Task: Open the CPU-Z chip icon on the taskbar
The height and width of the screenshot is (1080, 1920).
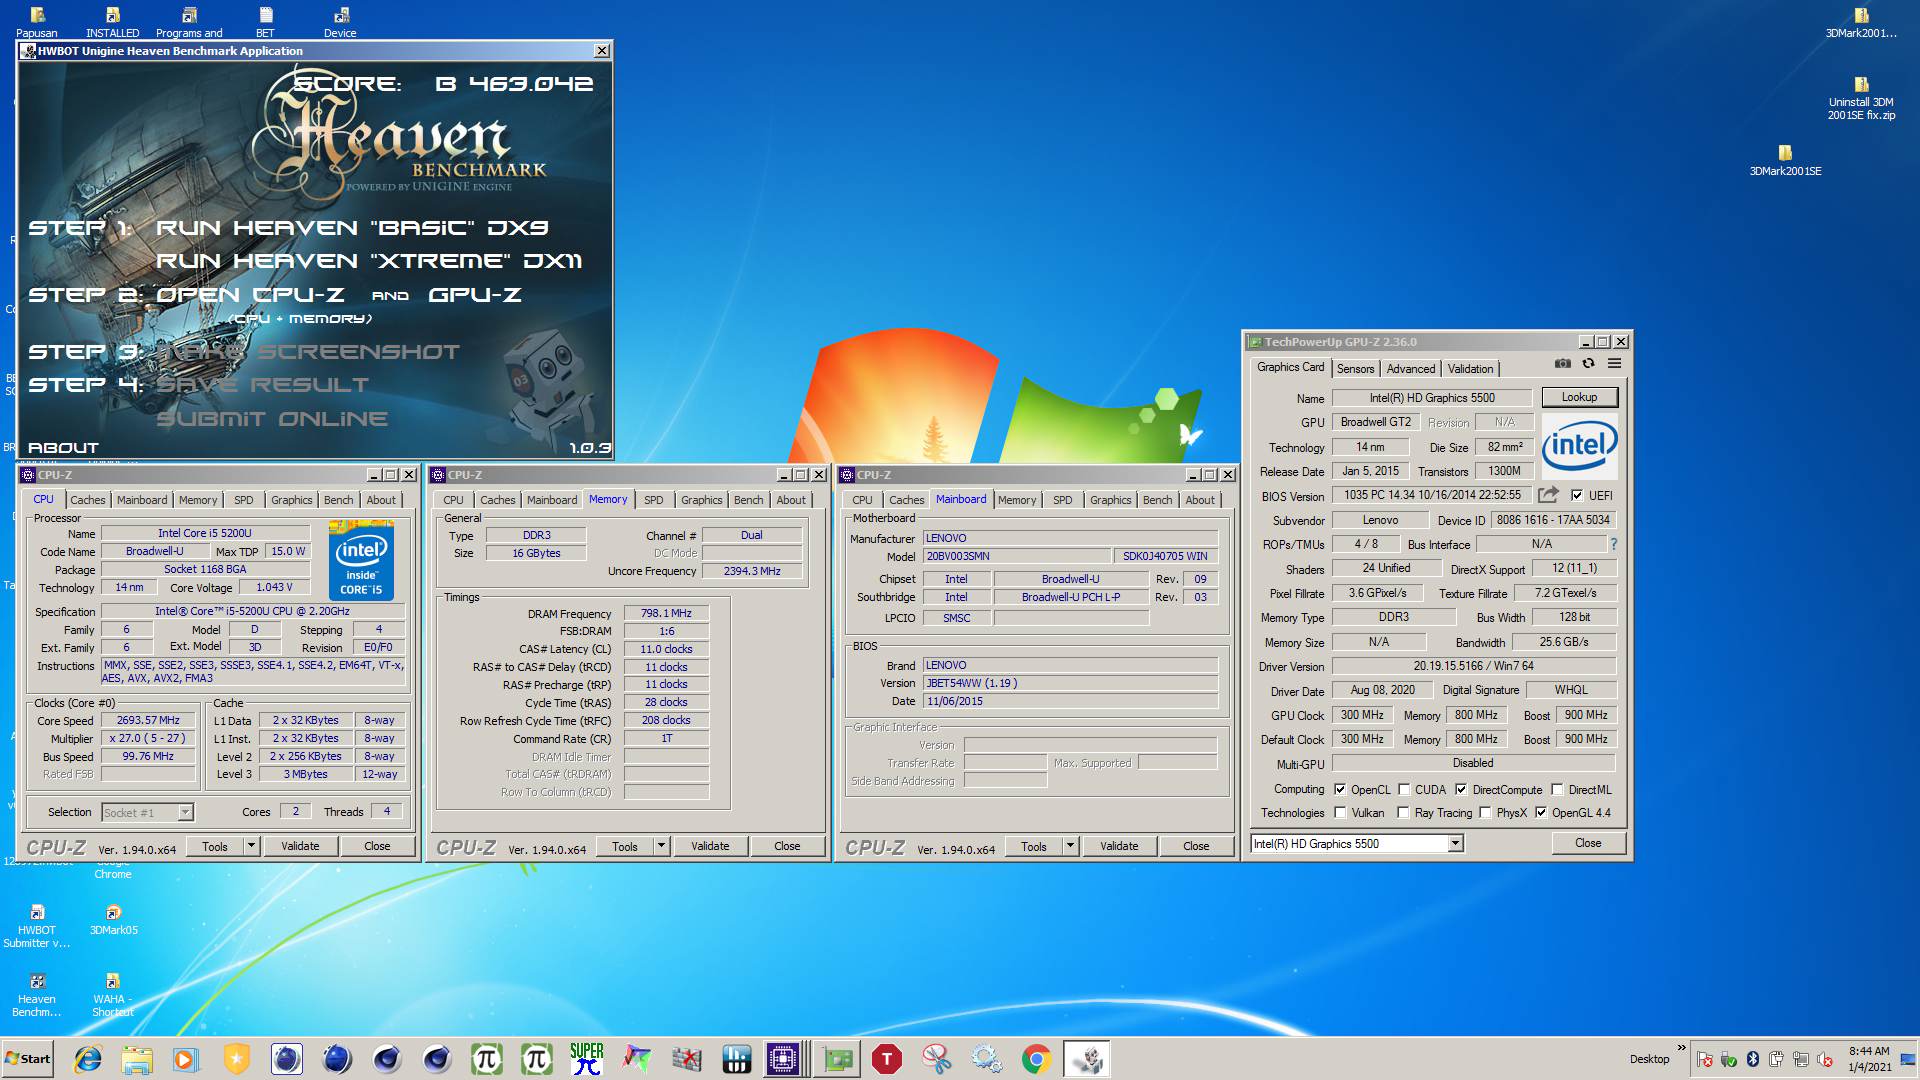Action: click(783, 1059)
